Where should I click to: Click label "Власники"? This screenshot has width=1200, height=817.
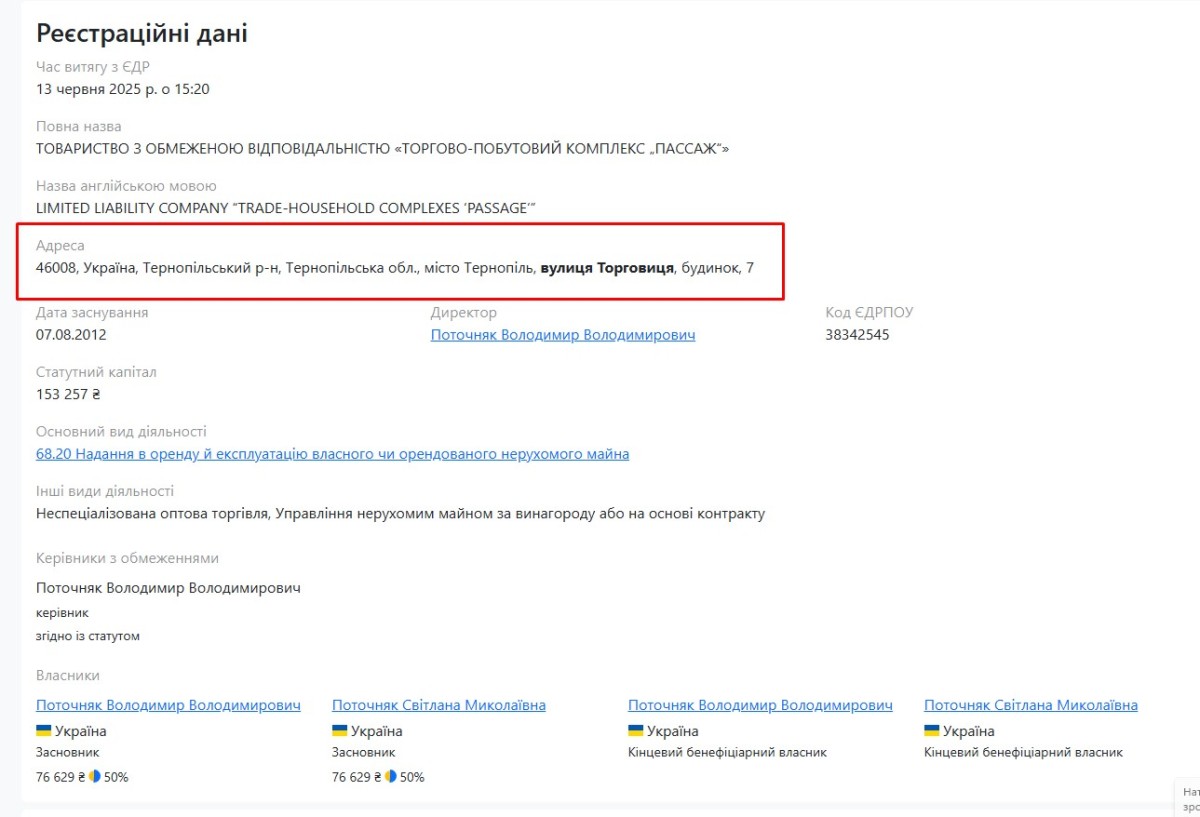[x=68, y=675]
